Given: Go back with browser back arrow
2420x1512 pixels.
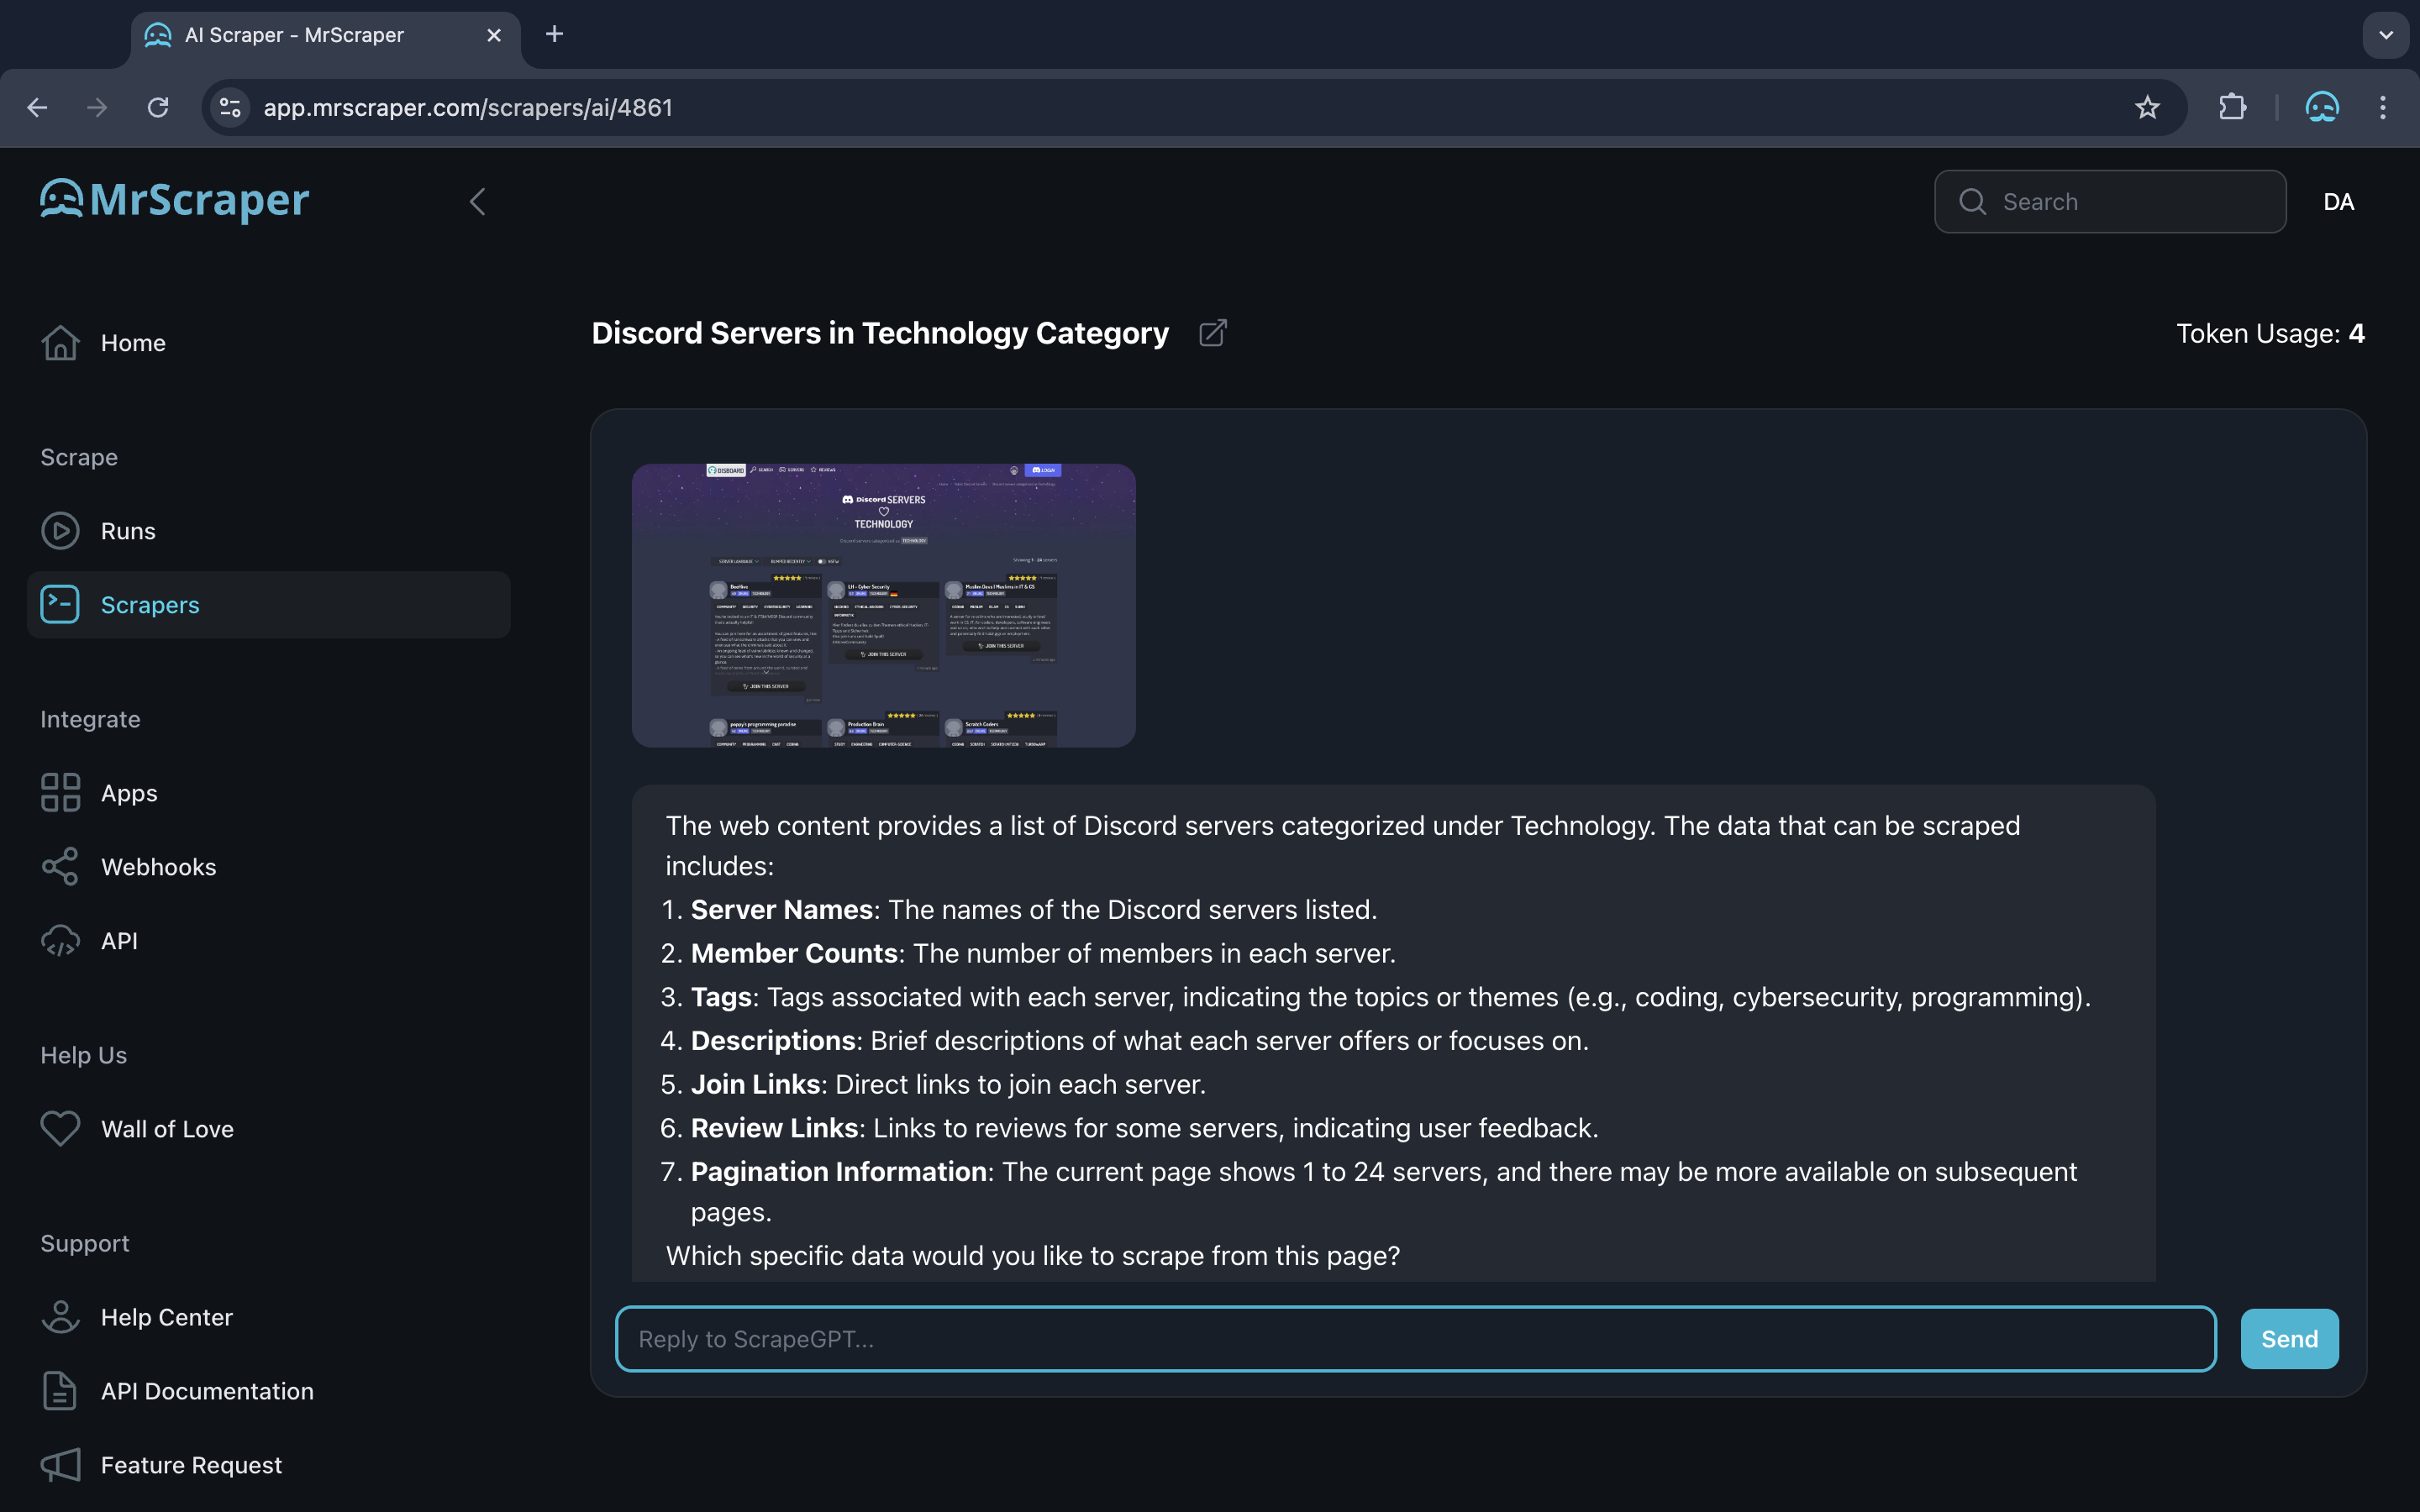Looking at the screenshot, I should 38,107.
